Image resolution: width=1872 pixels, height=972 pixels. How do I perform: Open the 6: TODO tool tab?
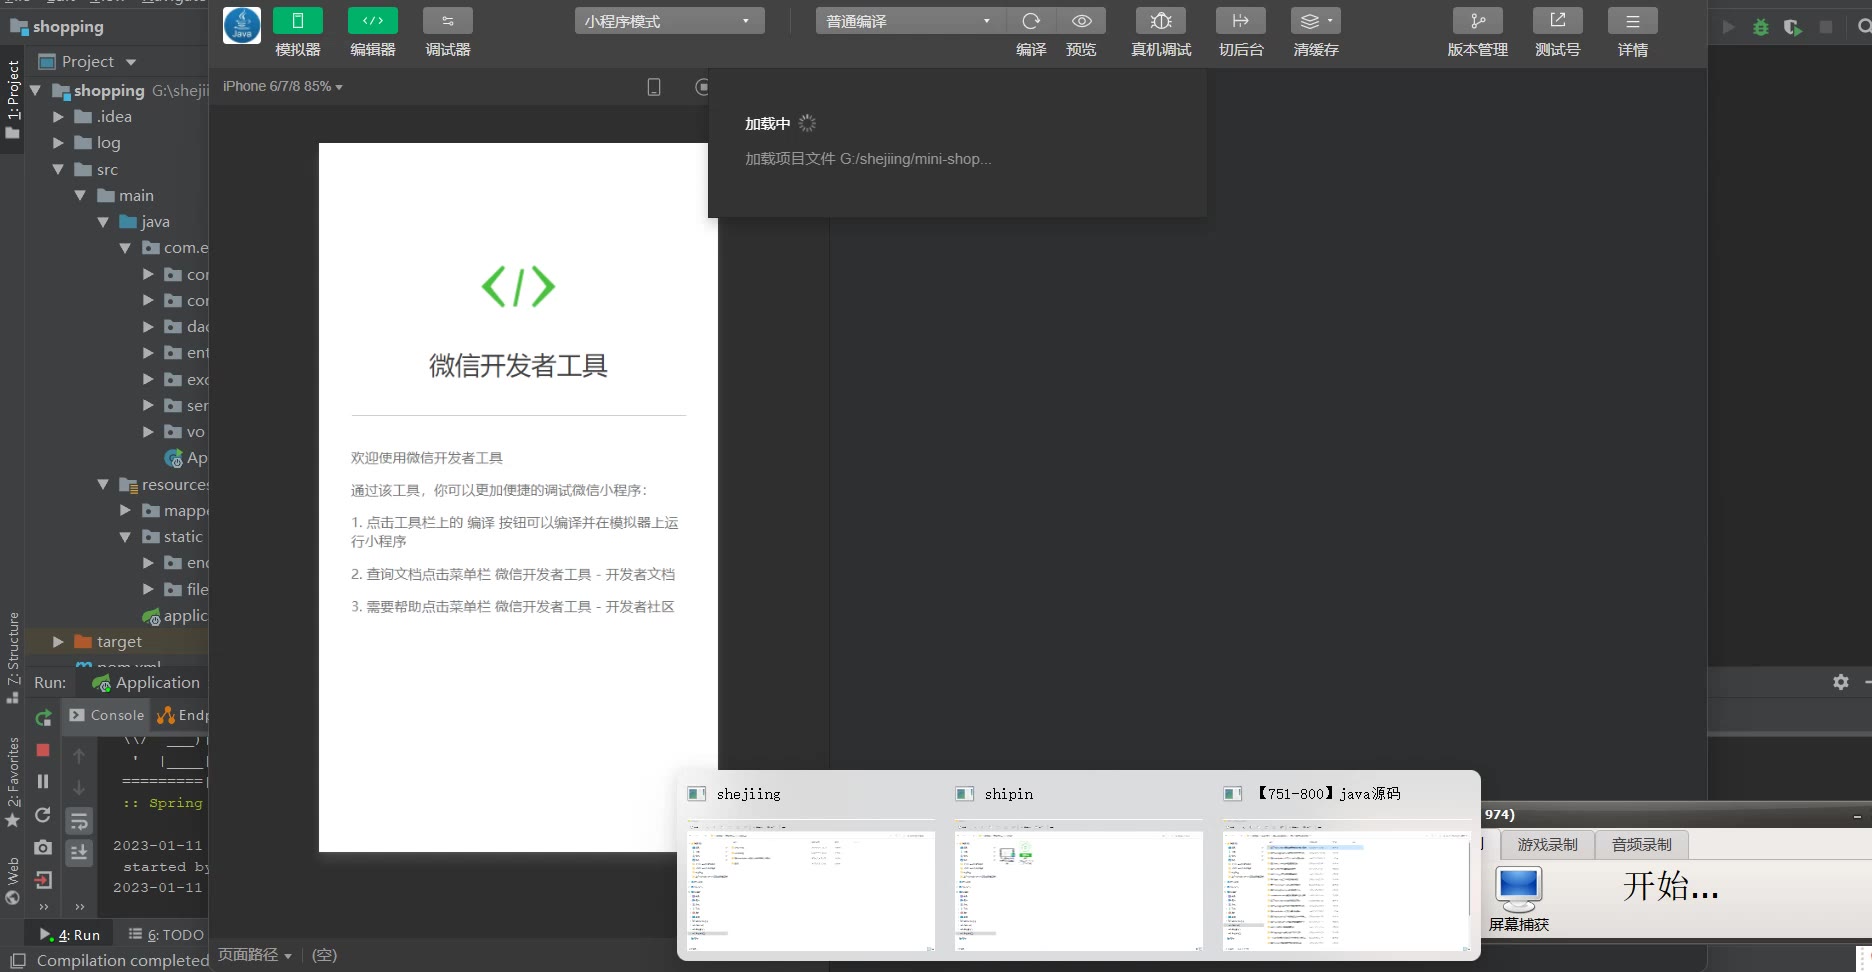166,934
